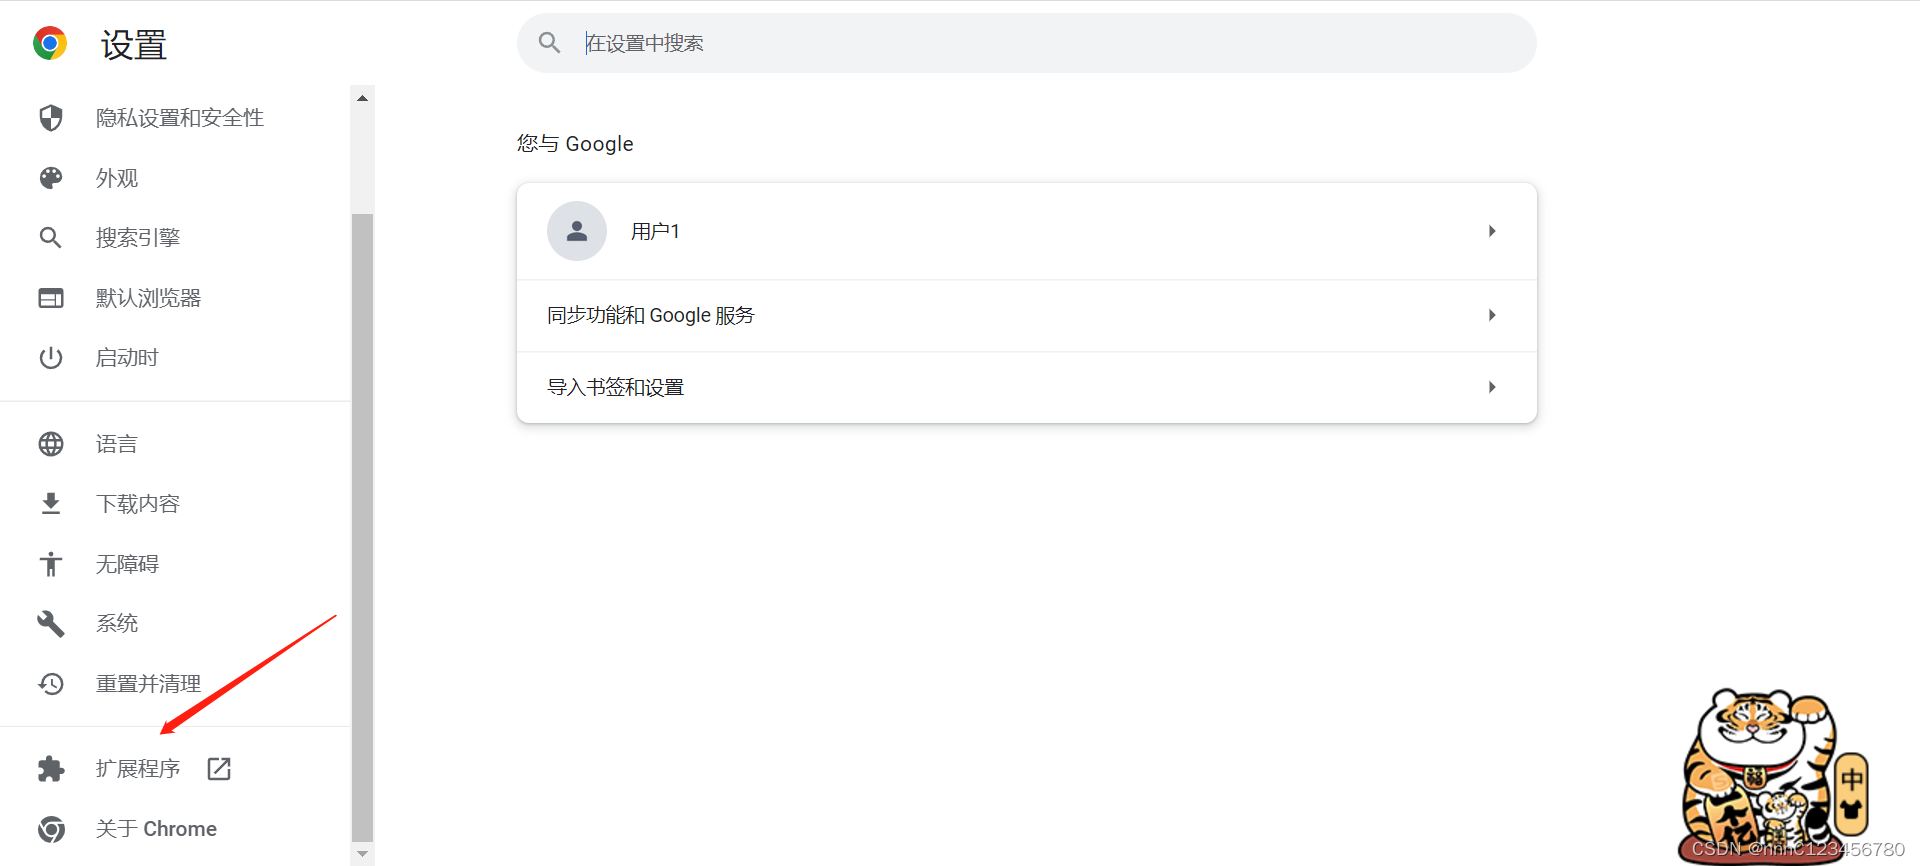The height and width of the screenshot is (866, 1920).
Task: Click the wrench icon for 系统
Action: (x=51, y=624)
